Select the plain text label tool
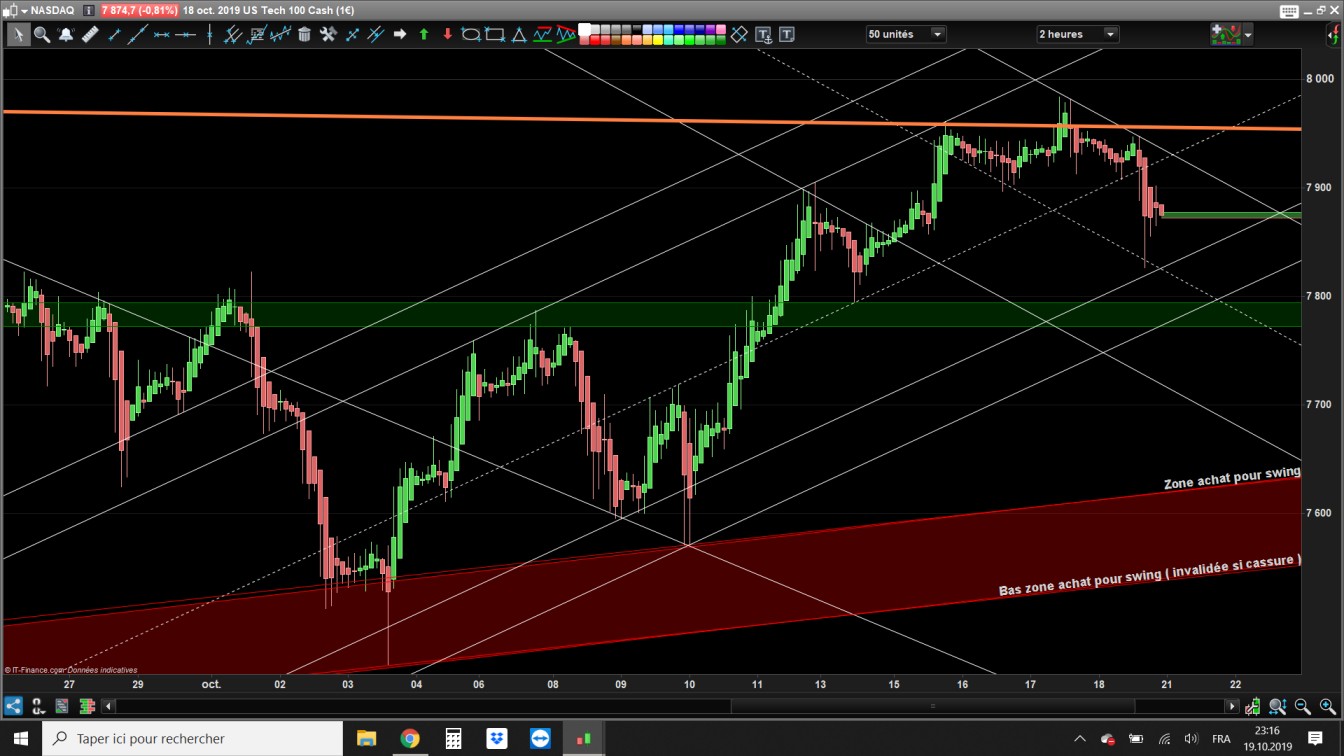1344x756 pixels. pyautogui.click(x=787, y=34)
